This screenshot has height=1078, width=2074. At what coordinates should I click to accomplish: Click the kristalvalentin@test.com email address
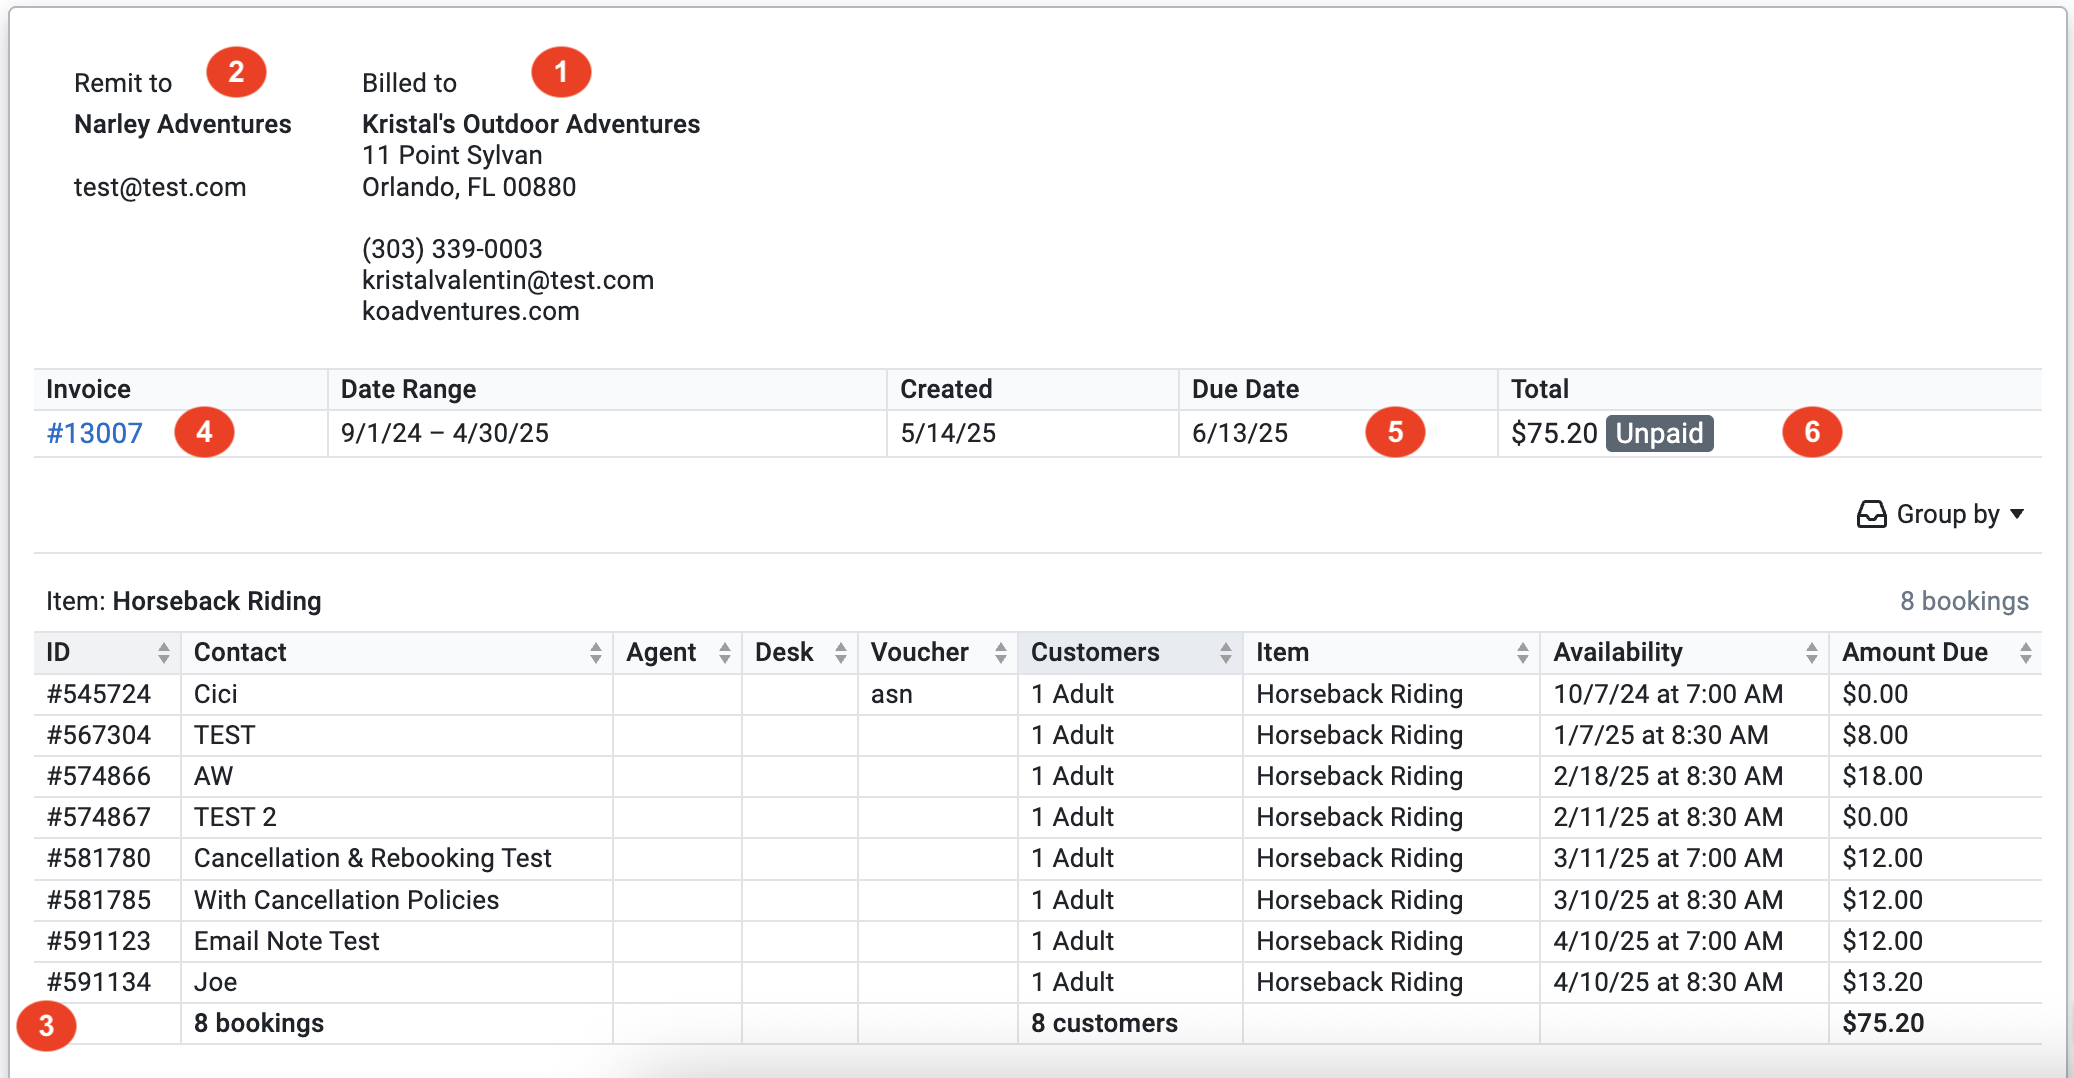(508, 280)
